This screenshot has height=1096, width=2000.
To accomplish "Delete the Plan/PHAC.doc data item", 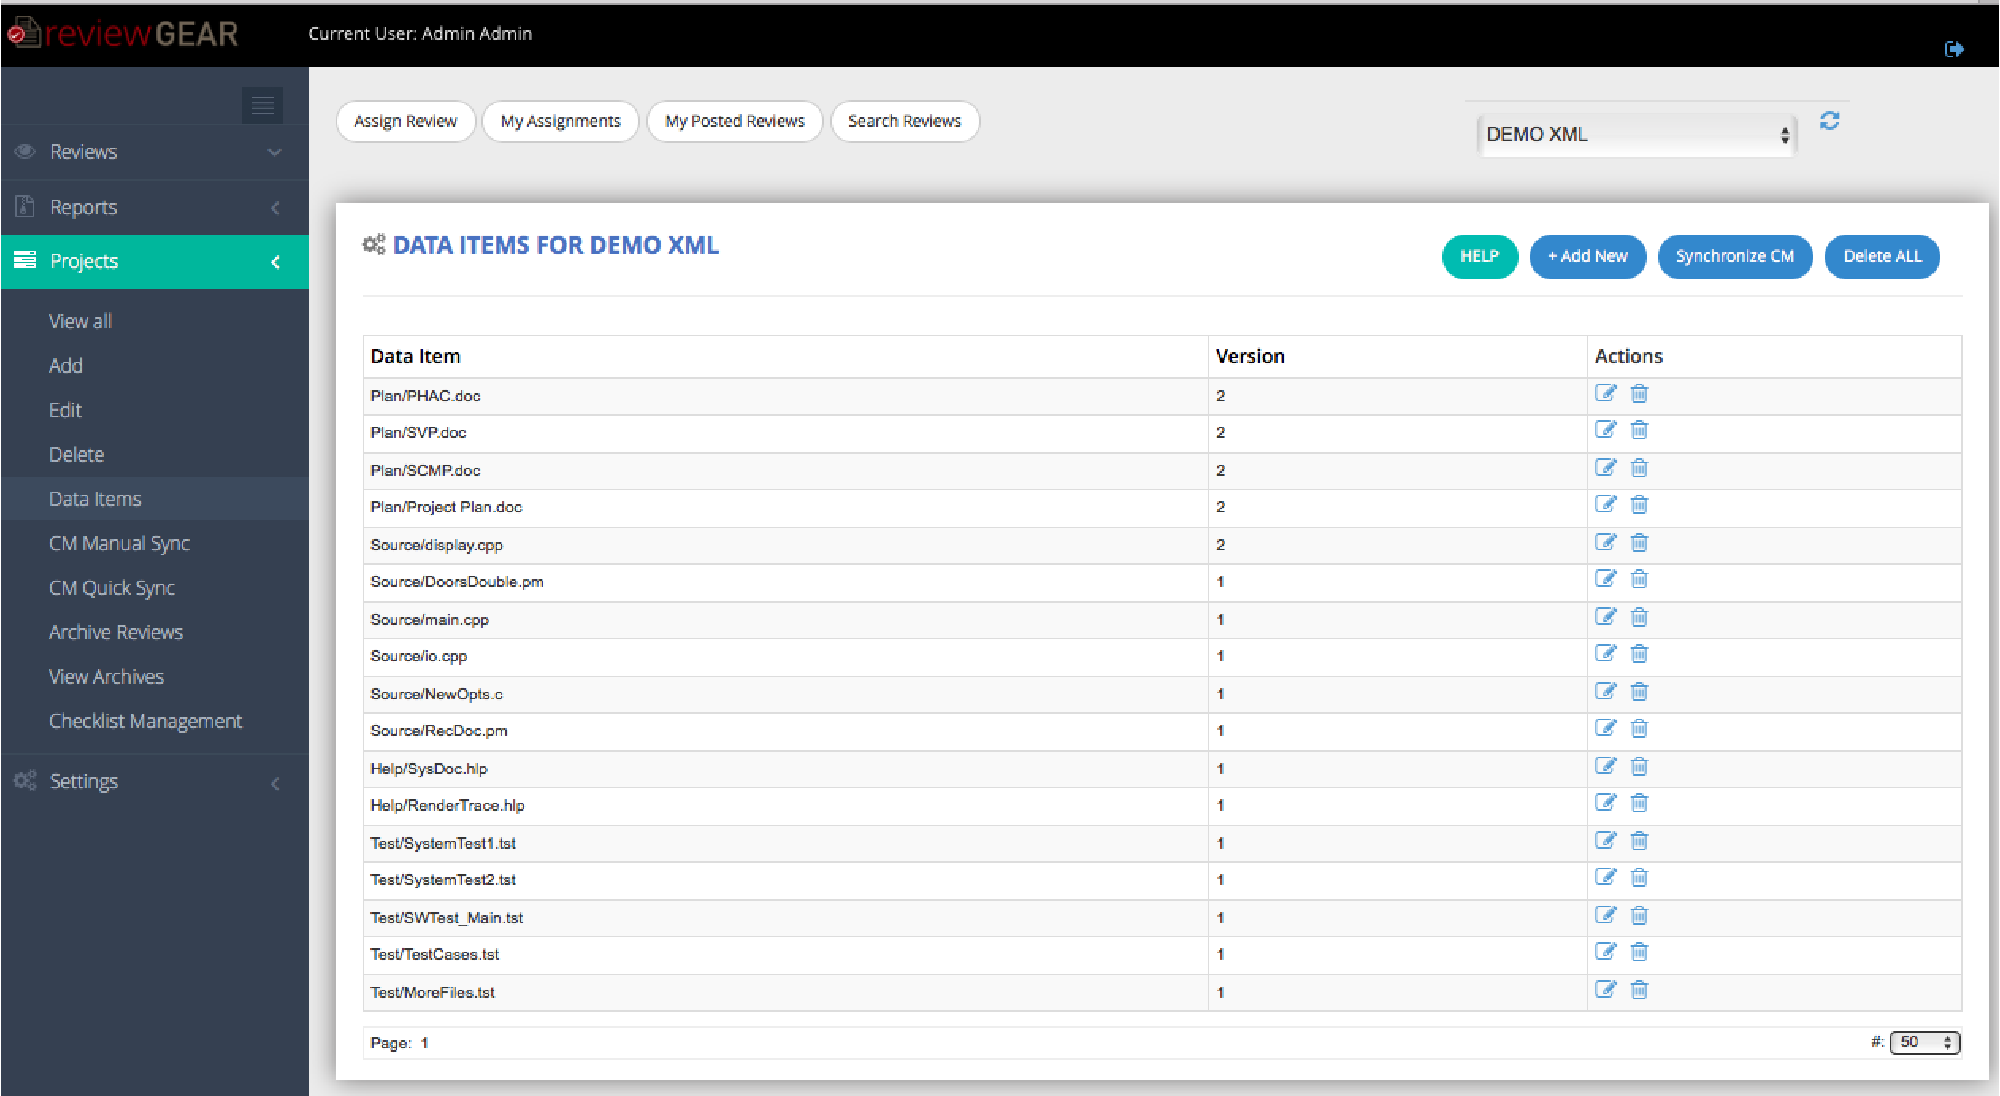I will 1639,393.
